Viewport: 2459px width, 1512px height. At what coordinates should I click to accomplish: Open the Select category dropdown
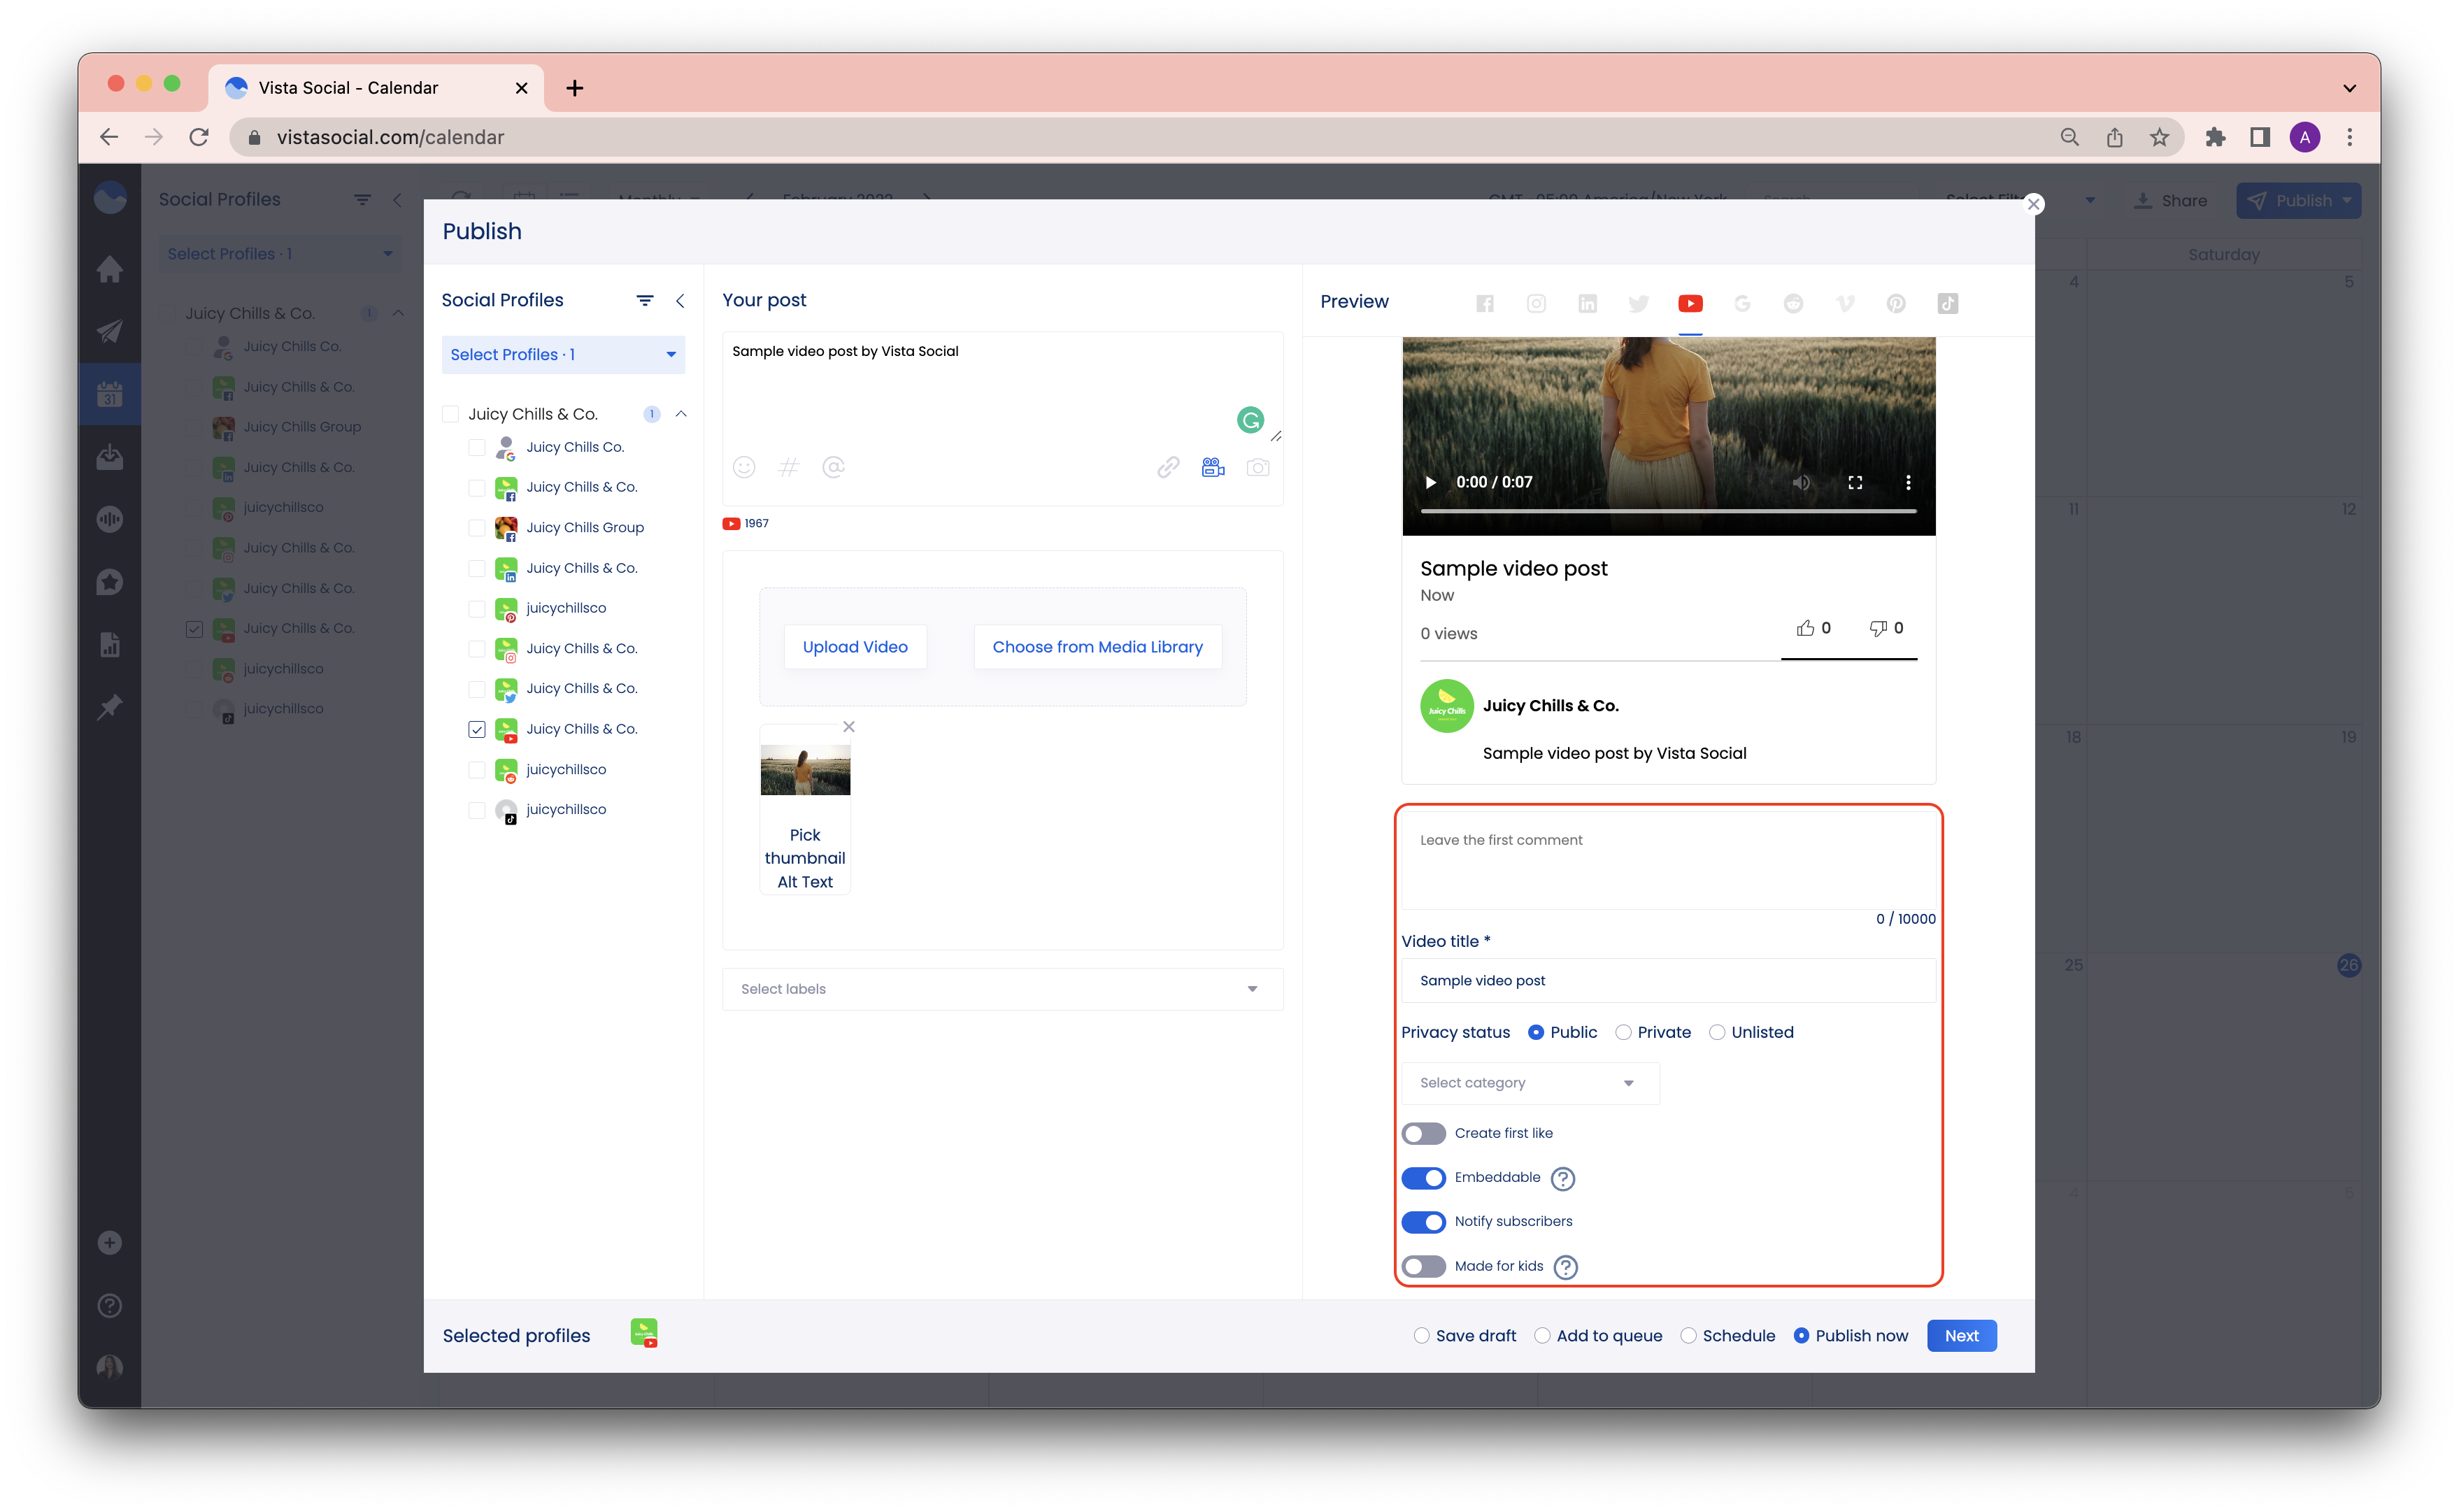pos(1529,1083)
